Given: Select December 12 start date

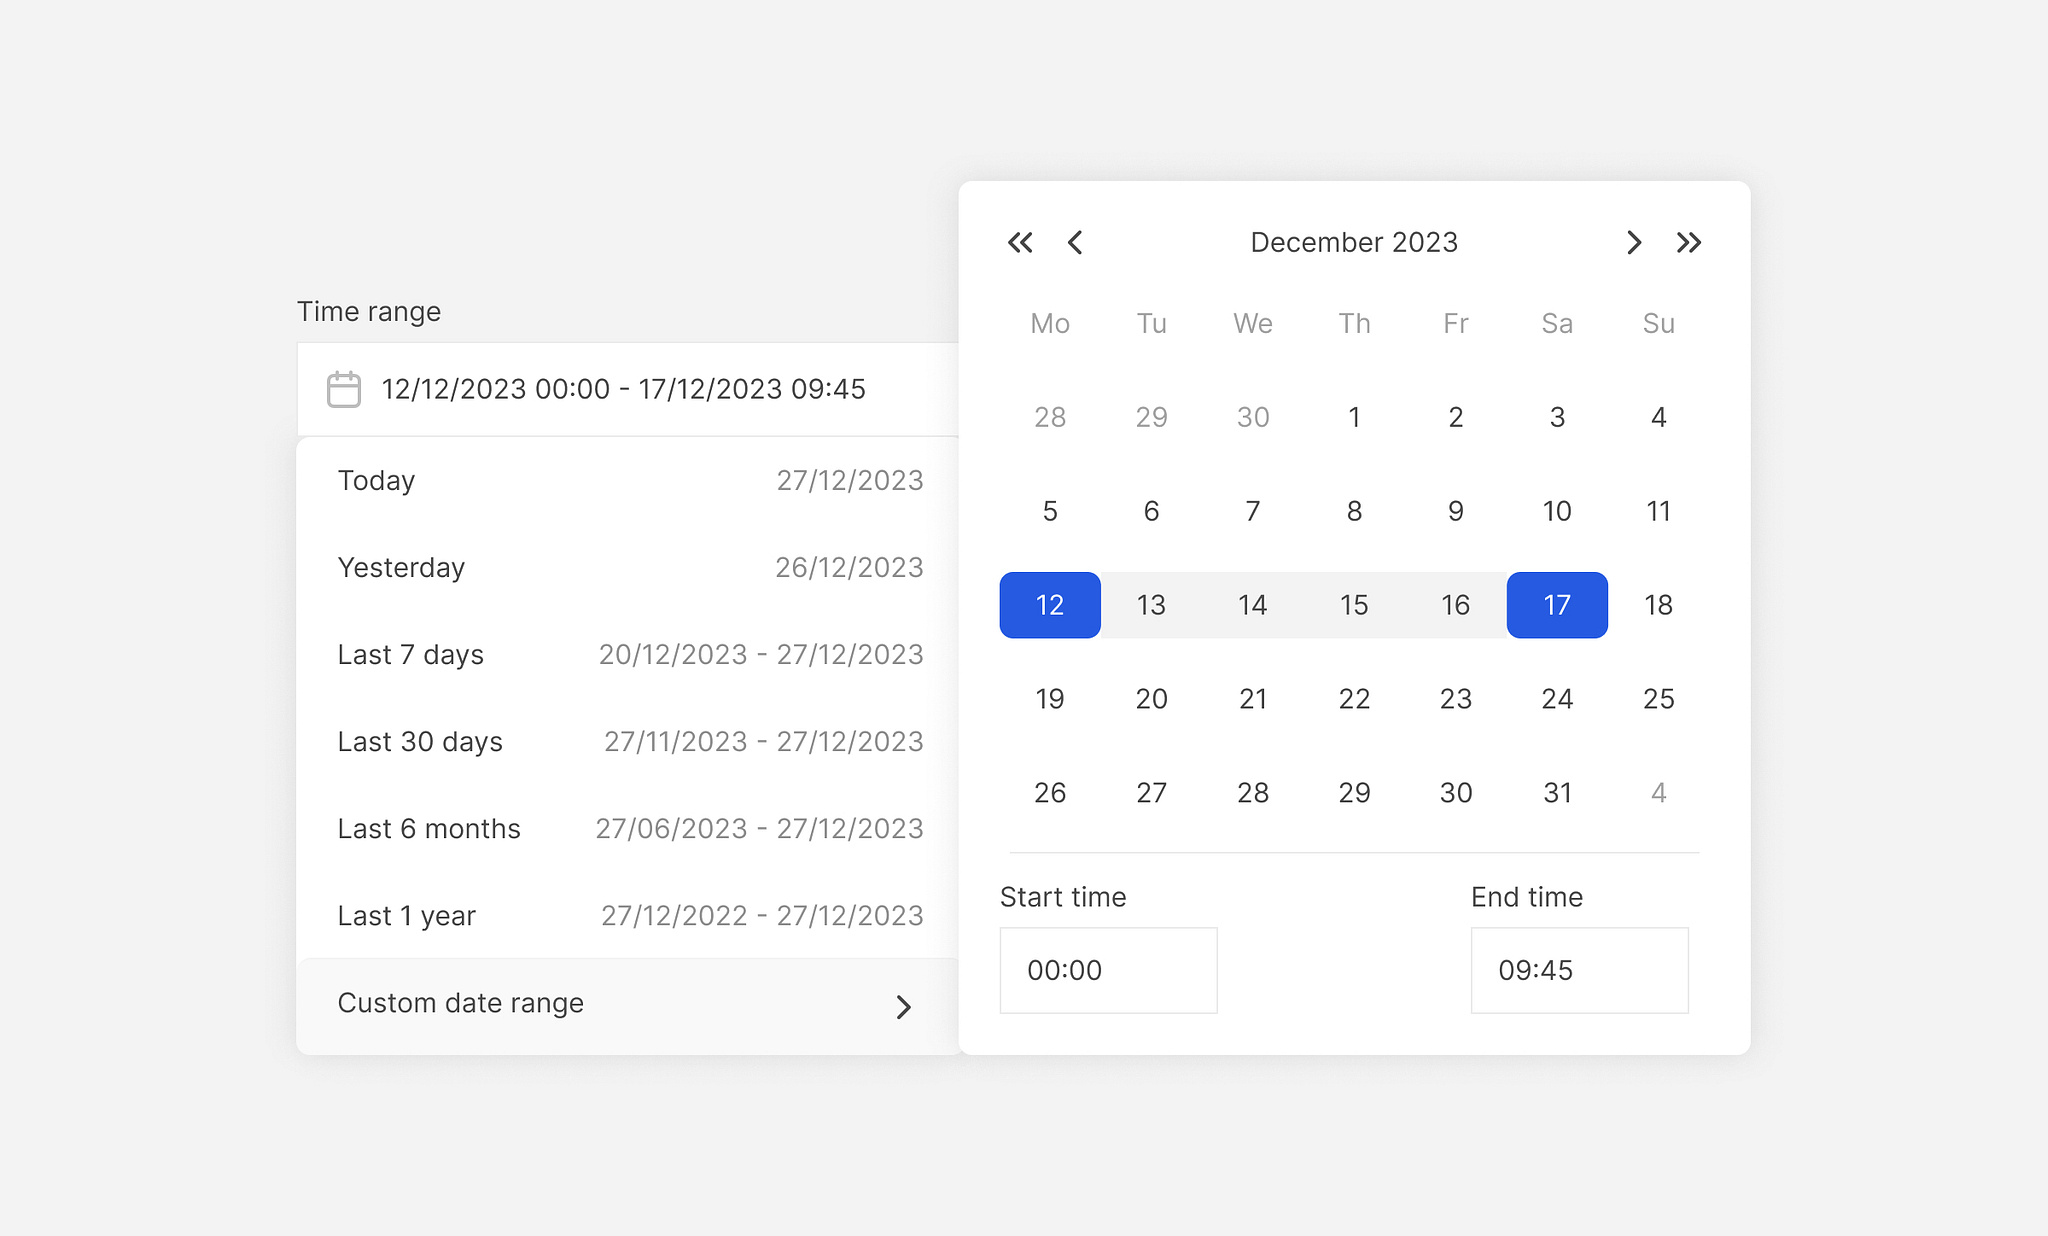Looking at the screenshot, I should pos(1049,605).
